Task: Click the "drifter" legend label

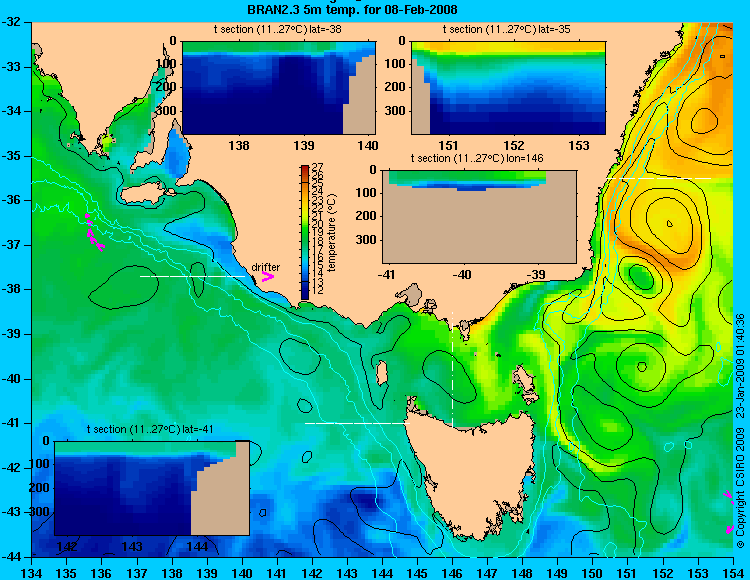Action: 265,267
